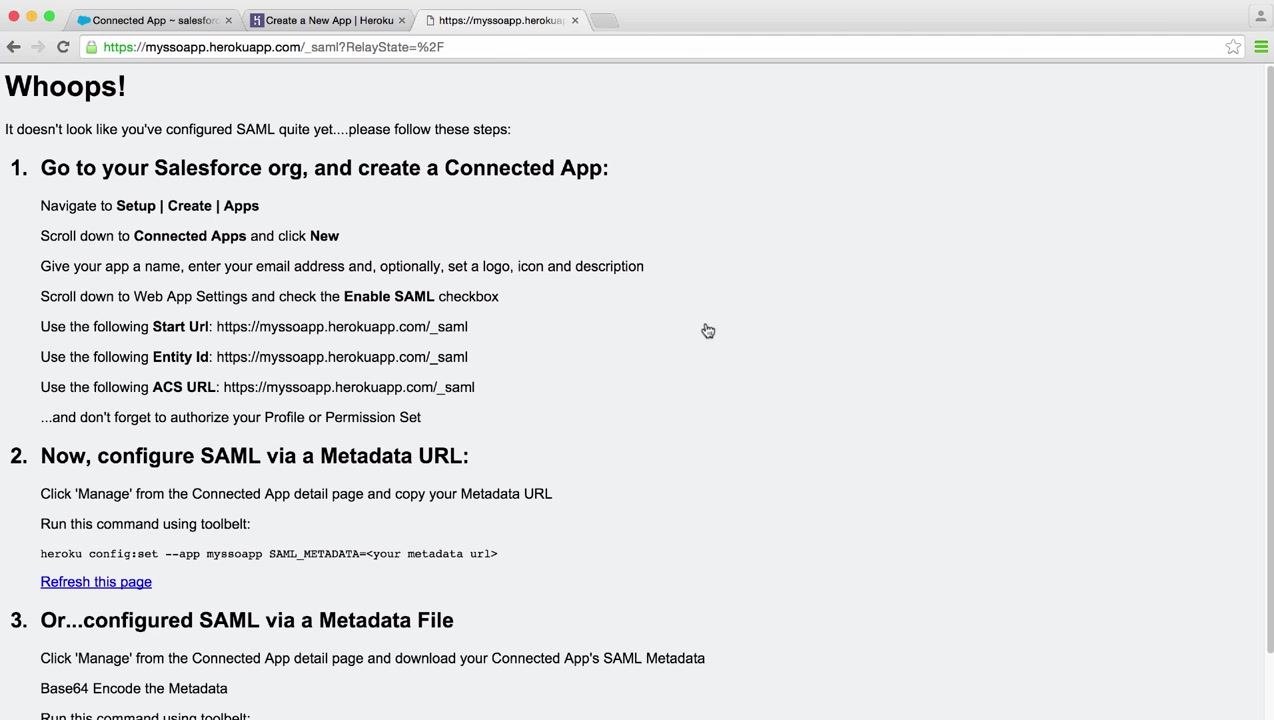This screenshot has height=720, width=1274.
Task: Click the 'configure SAML via a Metadata URL' heading
Action: tap(254, 456)
